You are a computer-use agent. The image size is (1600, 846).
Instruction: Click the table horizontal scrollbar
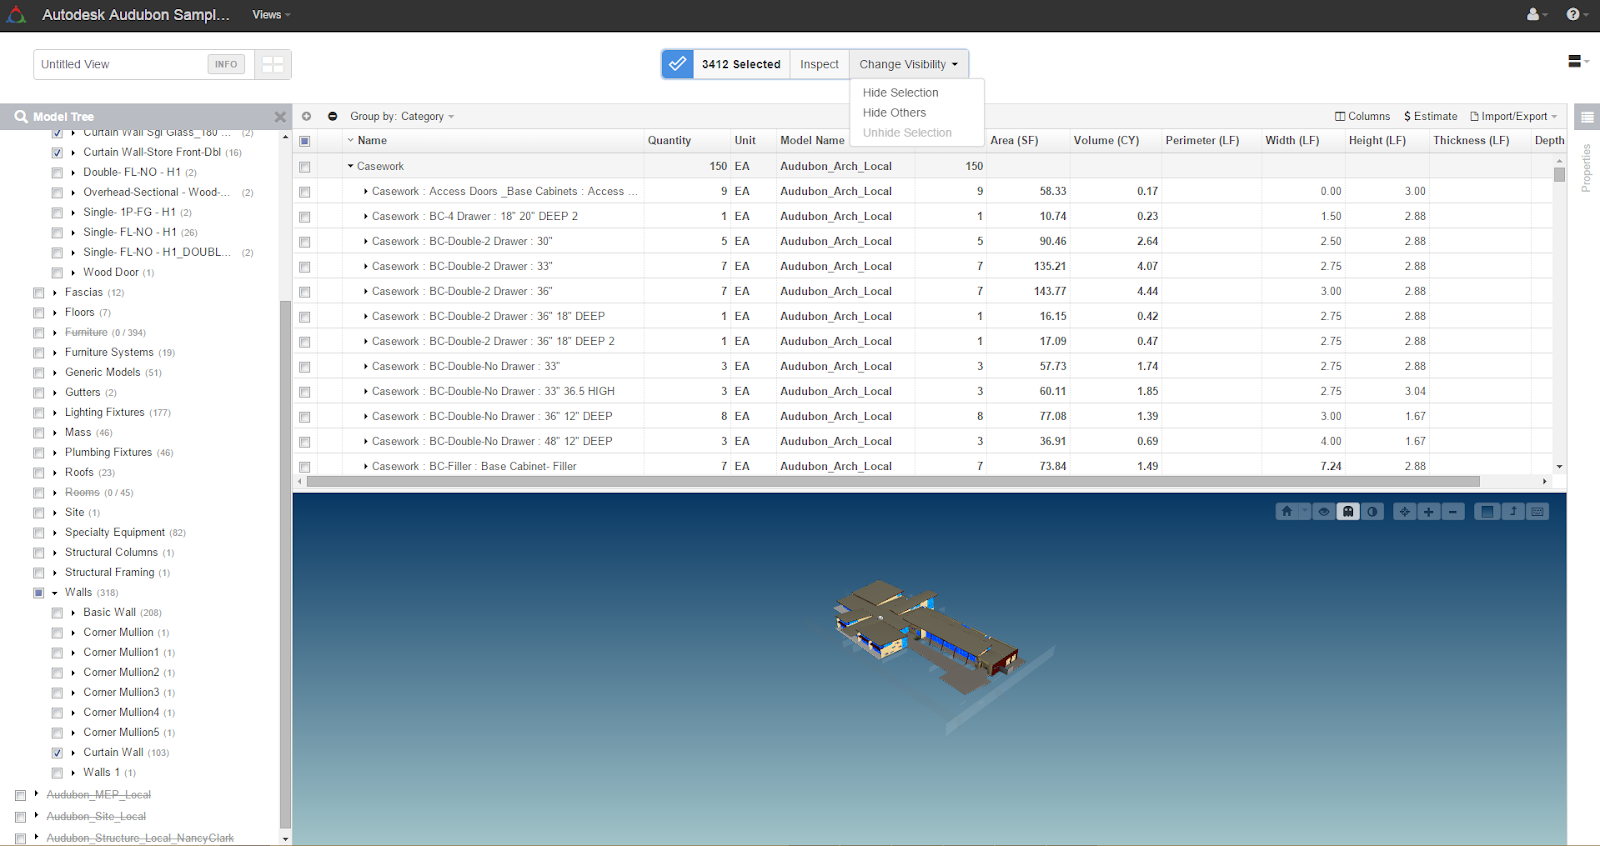tap(894, 481)
